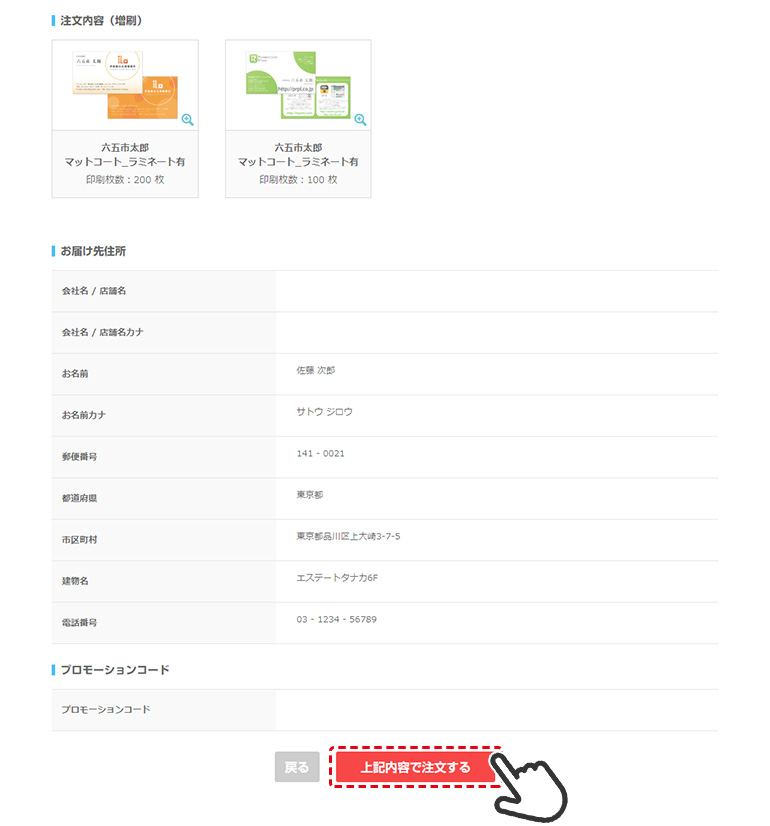Submit order with 上記内容で注文する button
Viewport: 770px width, 826px height.
pyautogui.click(x=415, y=766)
